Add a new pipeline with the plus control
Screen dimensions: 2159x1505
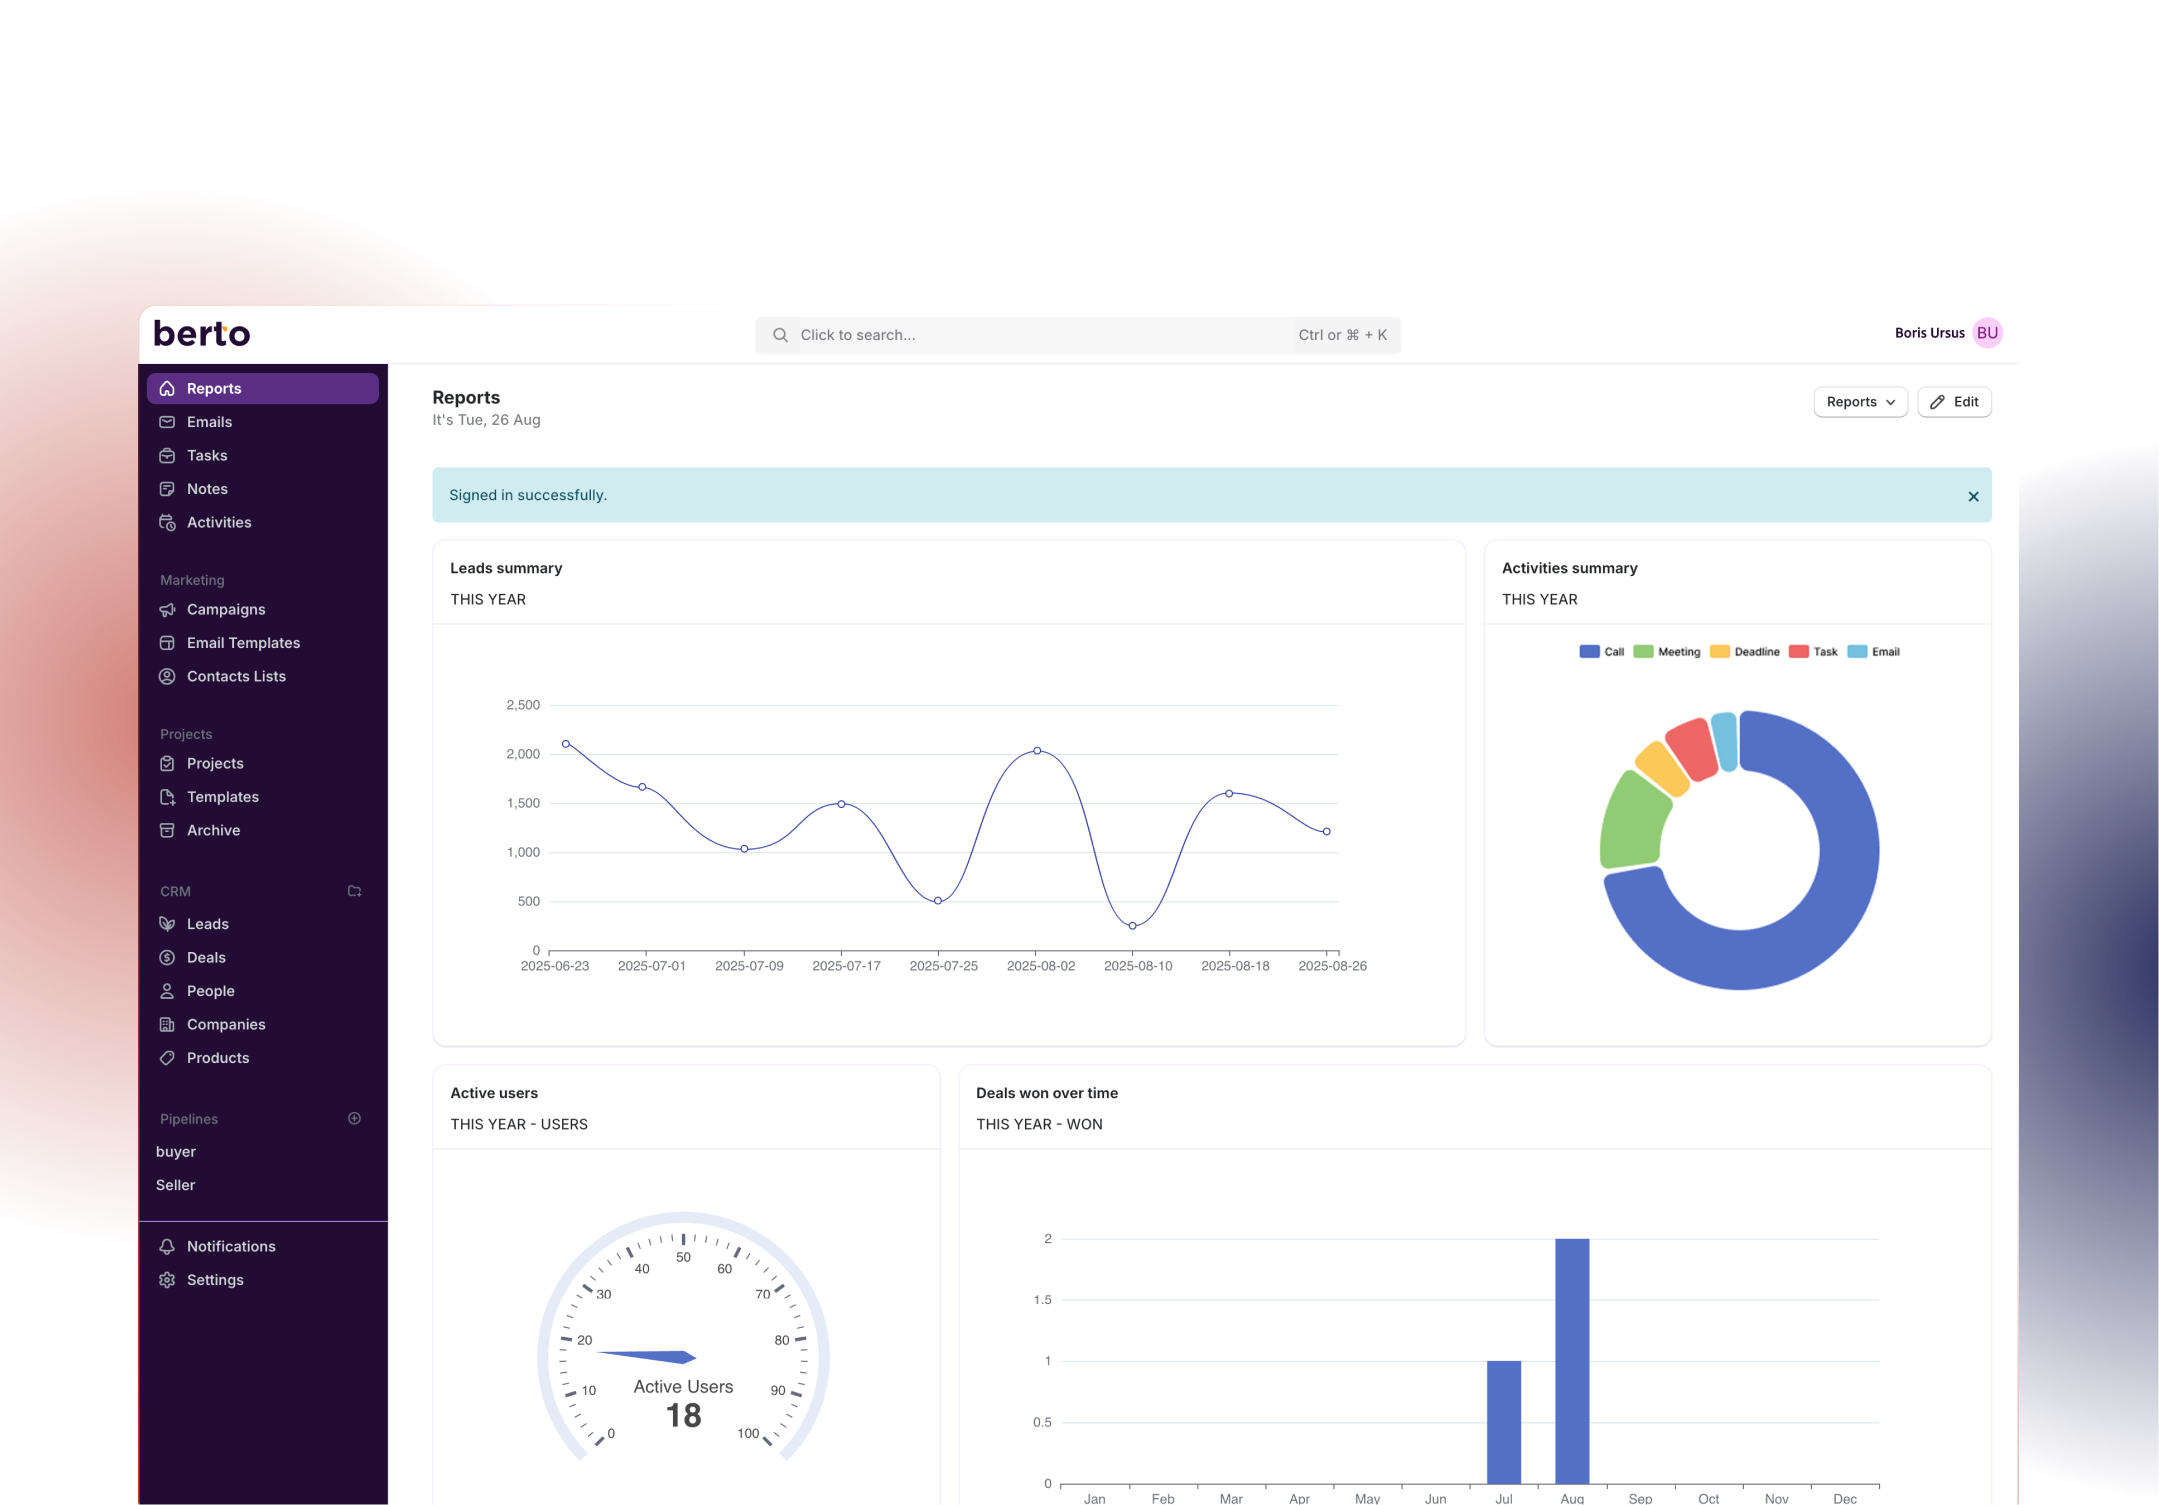tap(355, 1118)
